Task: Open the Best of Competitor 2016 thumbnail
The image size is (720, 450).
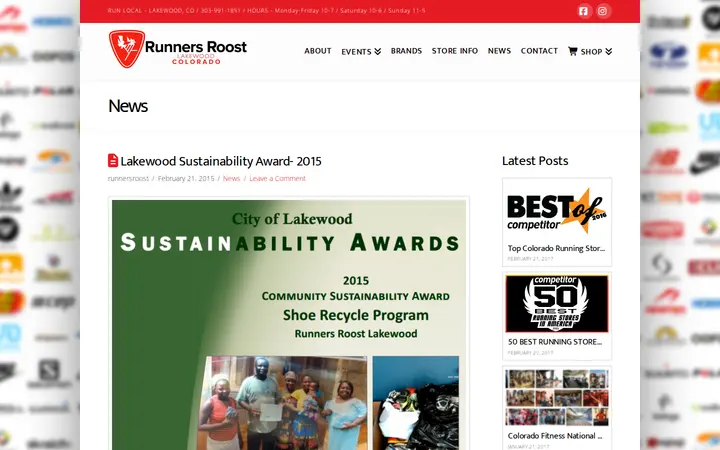Action: click(557, 210)
